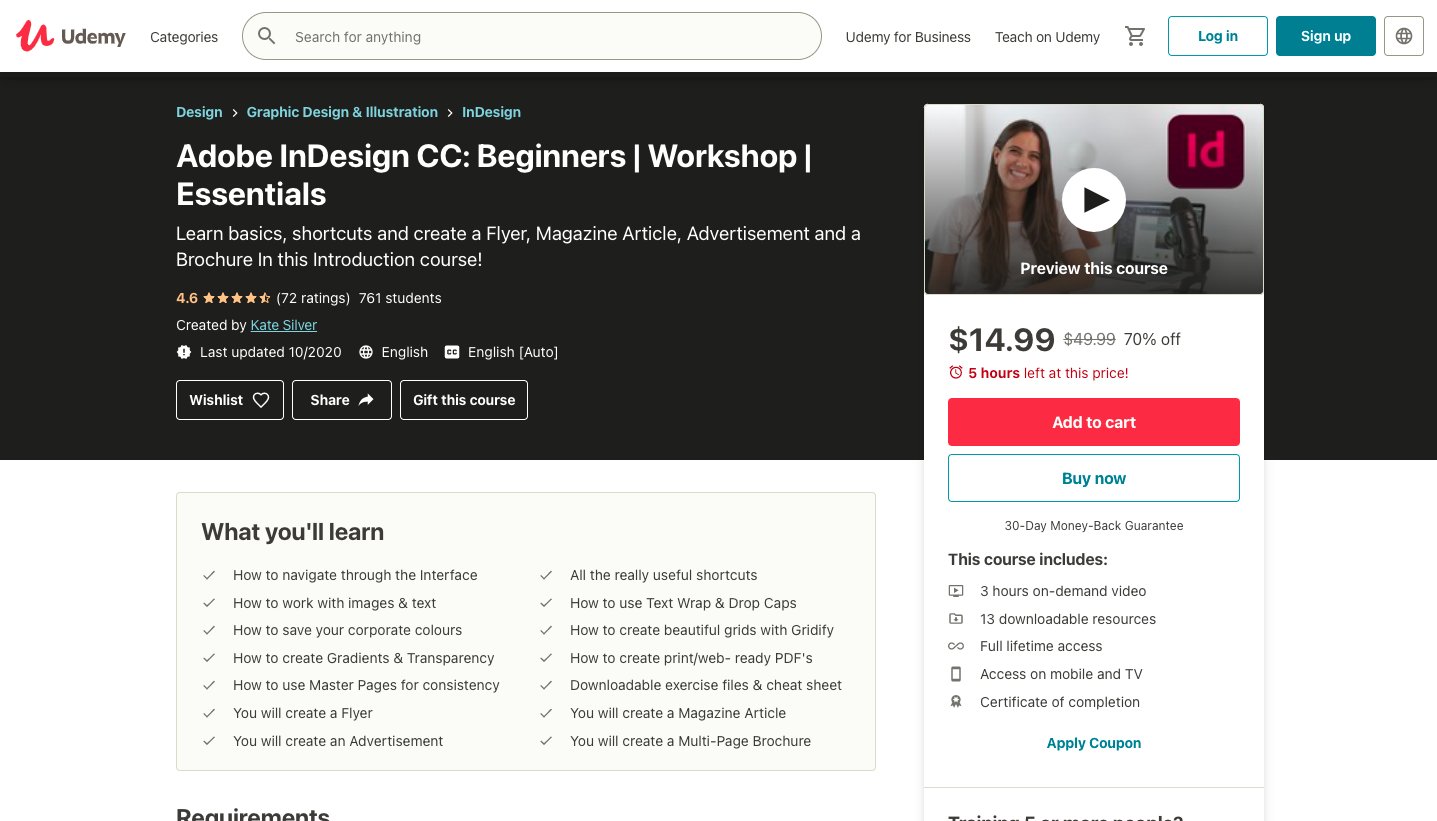Click the InDesign Id logo thumbnail
This screenshot has height=821, width=1437.
point(1206,151)
